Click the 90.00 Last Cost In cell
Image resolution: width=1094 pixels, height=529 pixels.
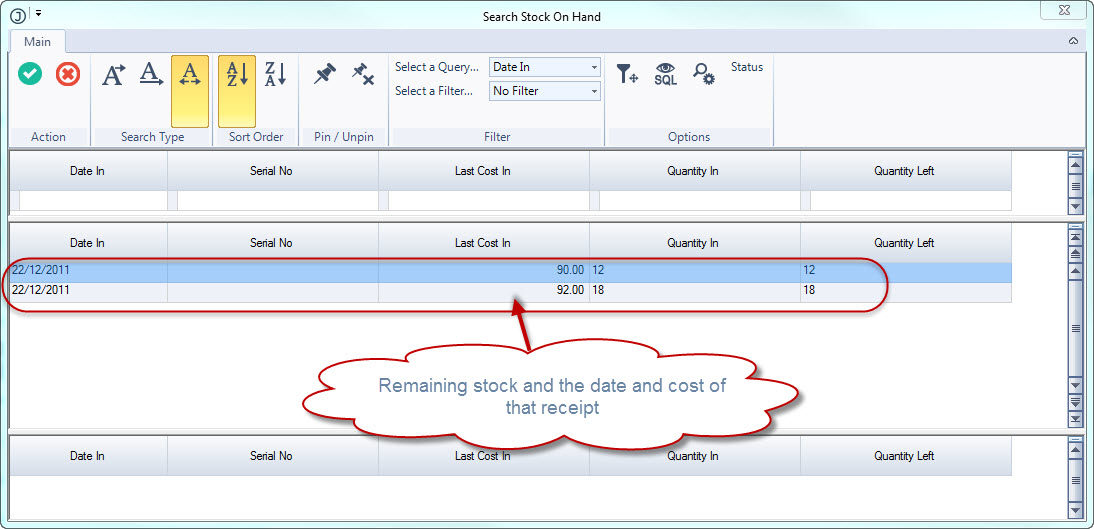coord(484,272)
